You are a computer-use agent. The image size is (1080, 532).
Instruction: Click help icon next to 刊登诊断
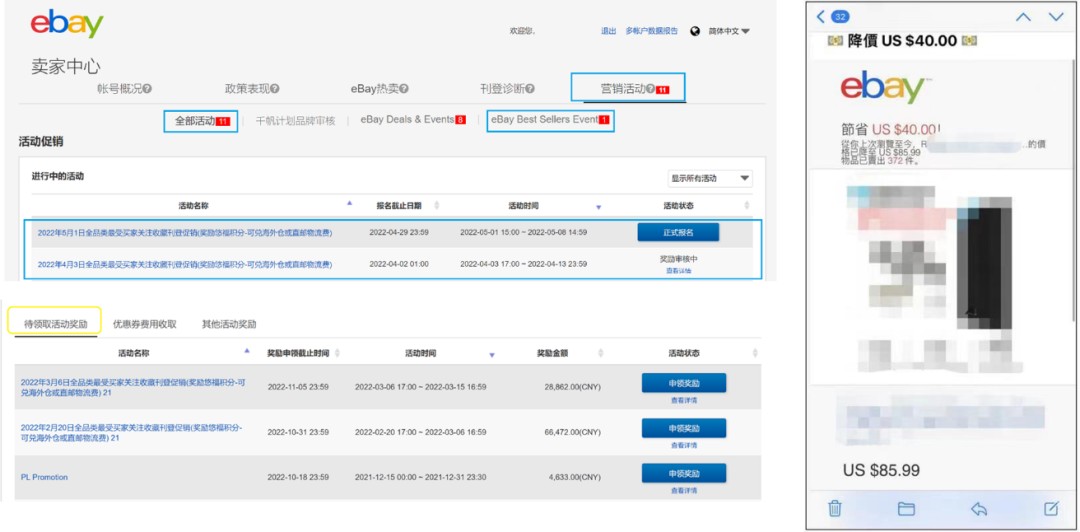pyautogui.click(x=530, y=89)
